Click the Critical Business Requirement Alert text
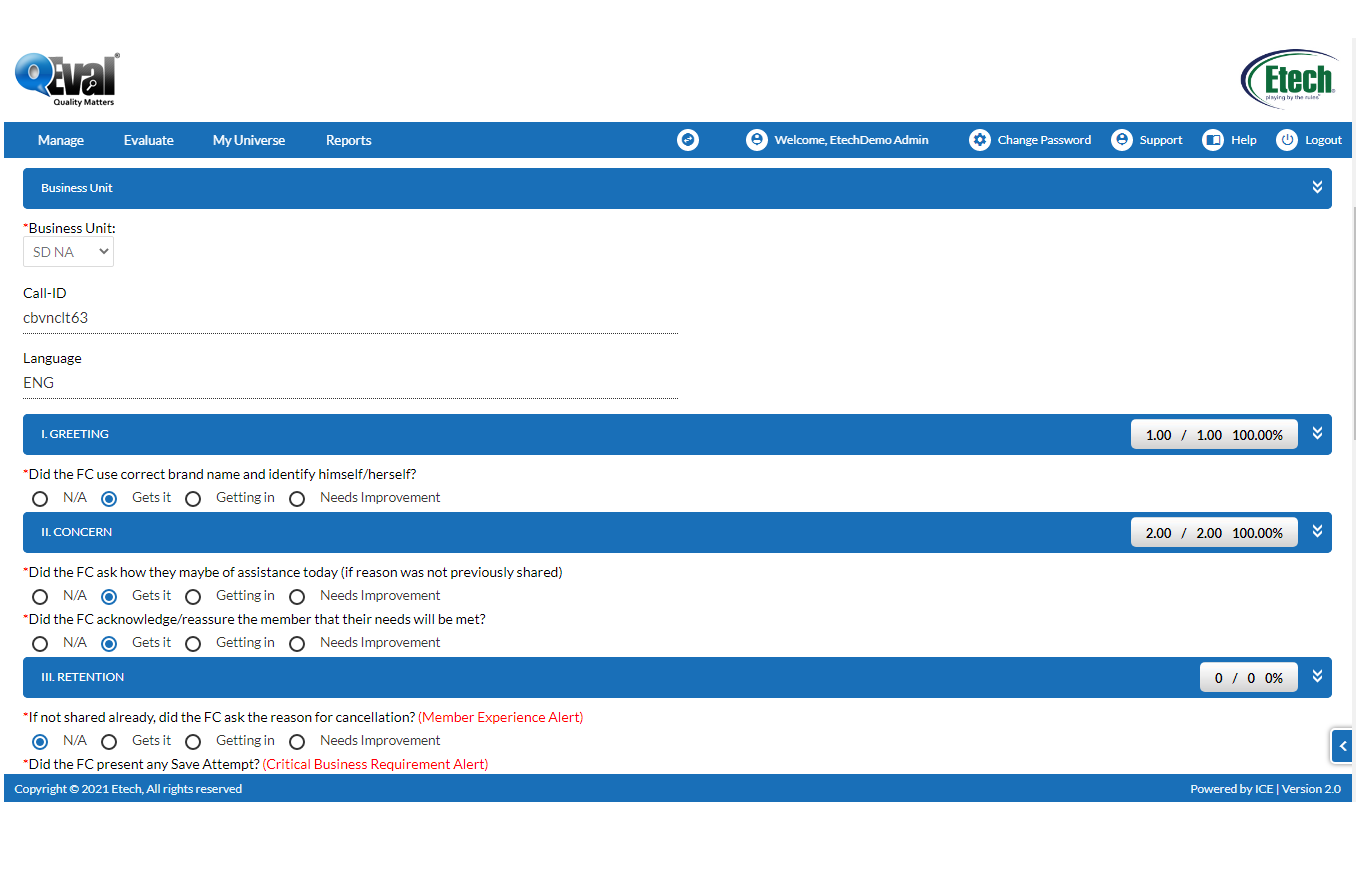This screenshot has height=874, width=1356. [376, 764]
